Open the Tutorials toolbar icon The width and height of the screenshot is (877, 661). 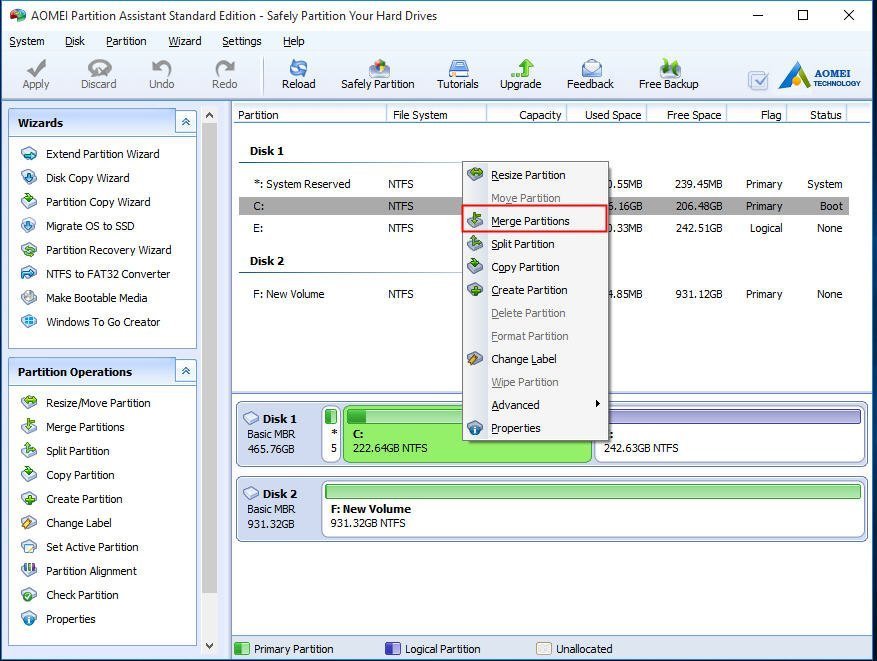pos(457,73)
